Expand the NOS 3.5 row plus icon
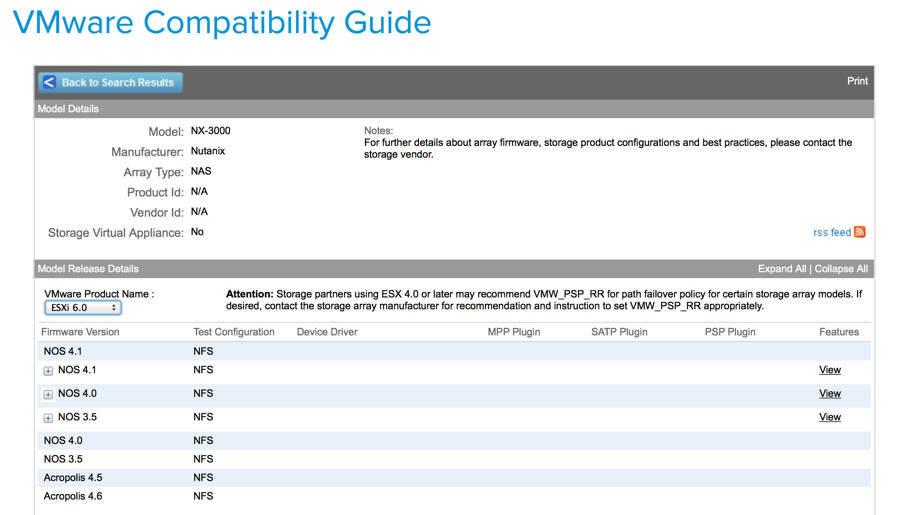The height and width of the screenshot is (515, 900). pyautogui.click(x=48, y=418)
